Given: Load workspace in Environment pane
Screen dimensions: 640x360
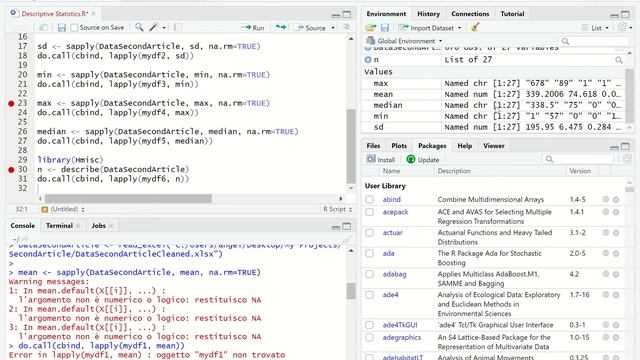Looking at the screenshot, I should pyautogui.click(x=371, y=27).
